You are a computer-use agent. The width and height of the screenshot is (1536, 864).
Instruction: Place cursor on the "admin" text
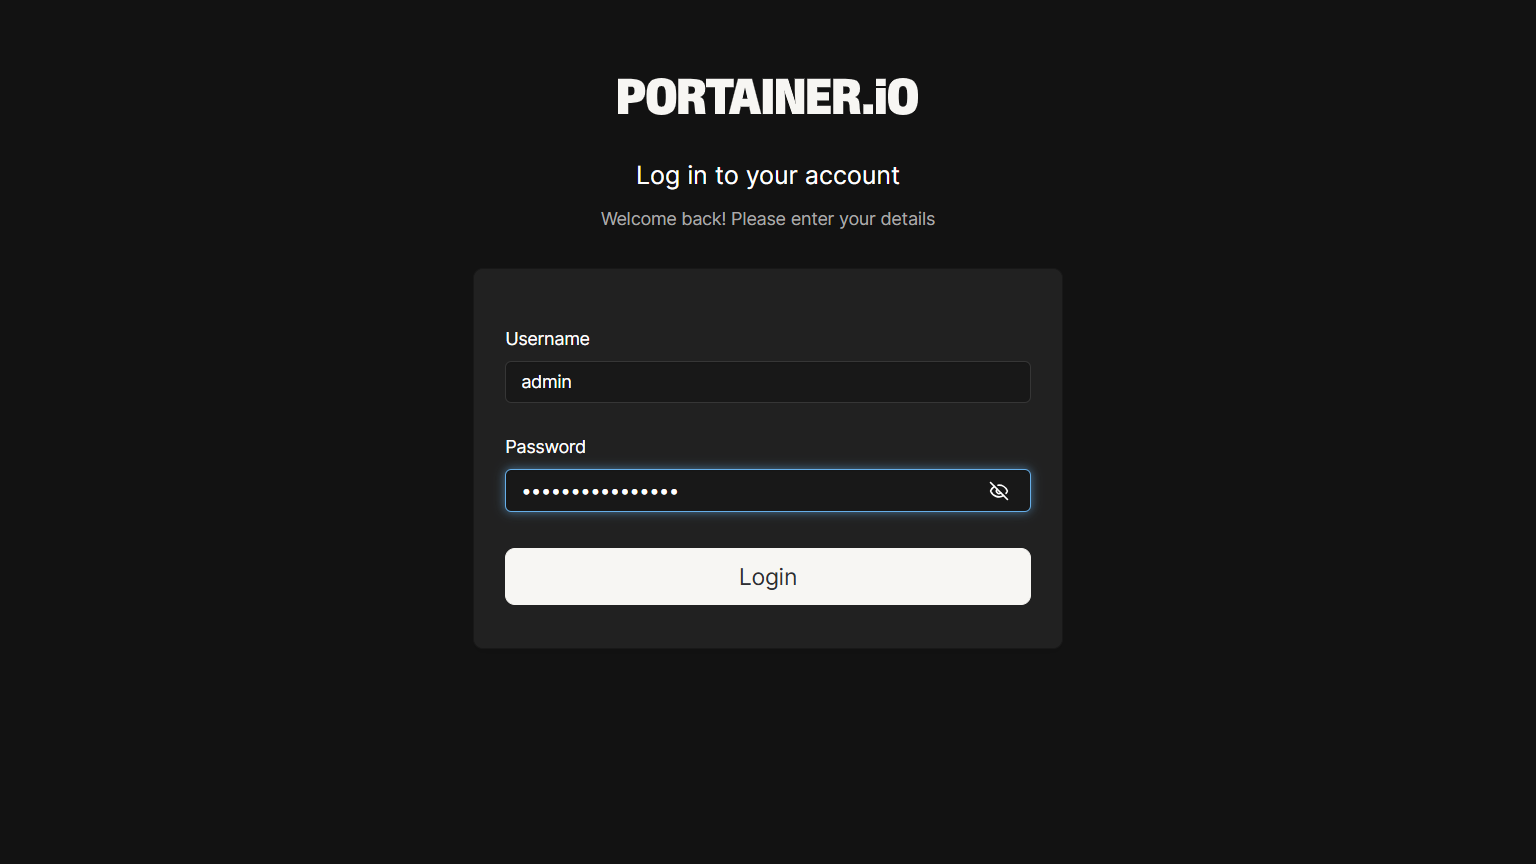point(546,382)
